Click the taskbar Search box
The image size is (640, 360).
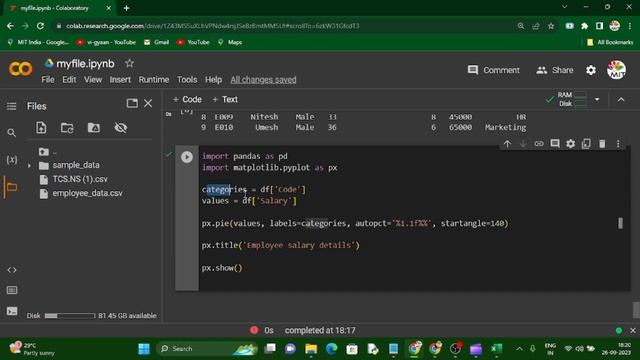pyautogui.click(x=207, y=349)
